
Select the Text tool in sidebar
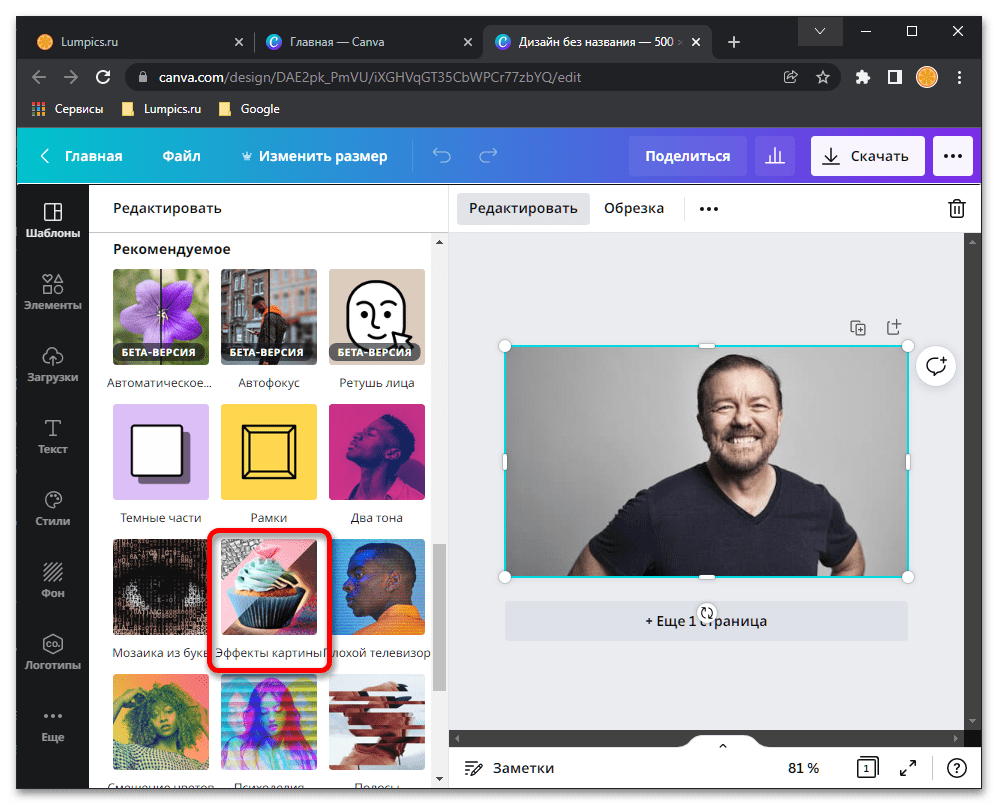tap(53, 436)
